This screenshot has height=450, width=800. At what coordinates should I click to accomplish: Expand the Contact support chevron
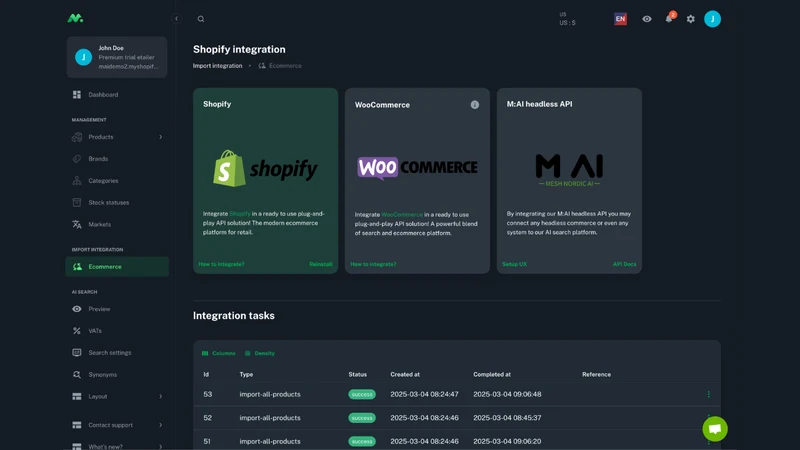coord(160,425)
